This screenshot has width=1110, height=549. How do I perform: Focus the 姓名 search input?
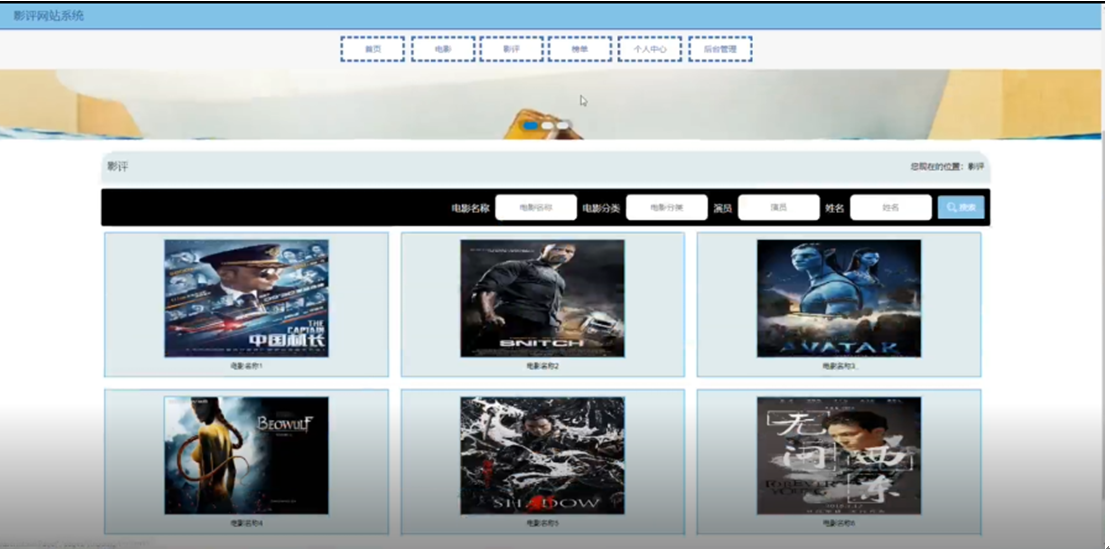(x=891, y=208)
